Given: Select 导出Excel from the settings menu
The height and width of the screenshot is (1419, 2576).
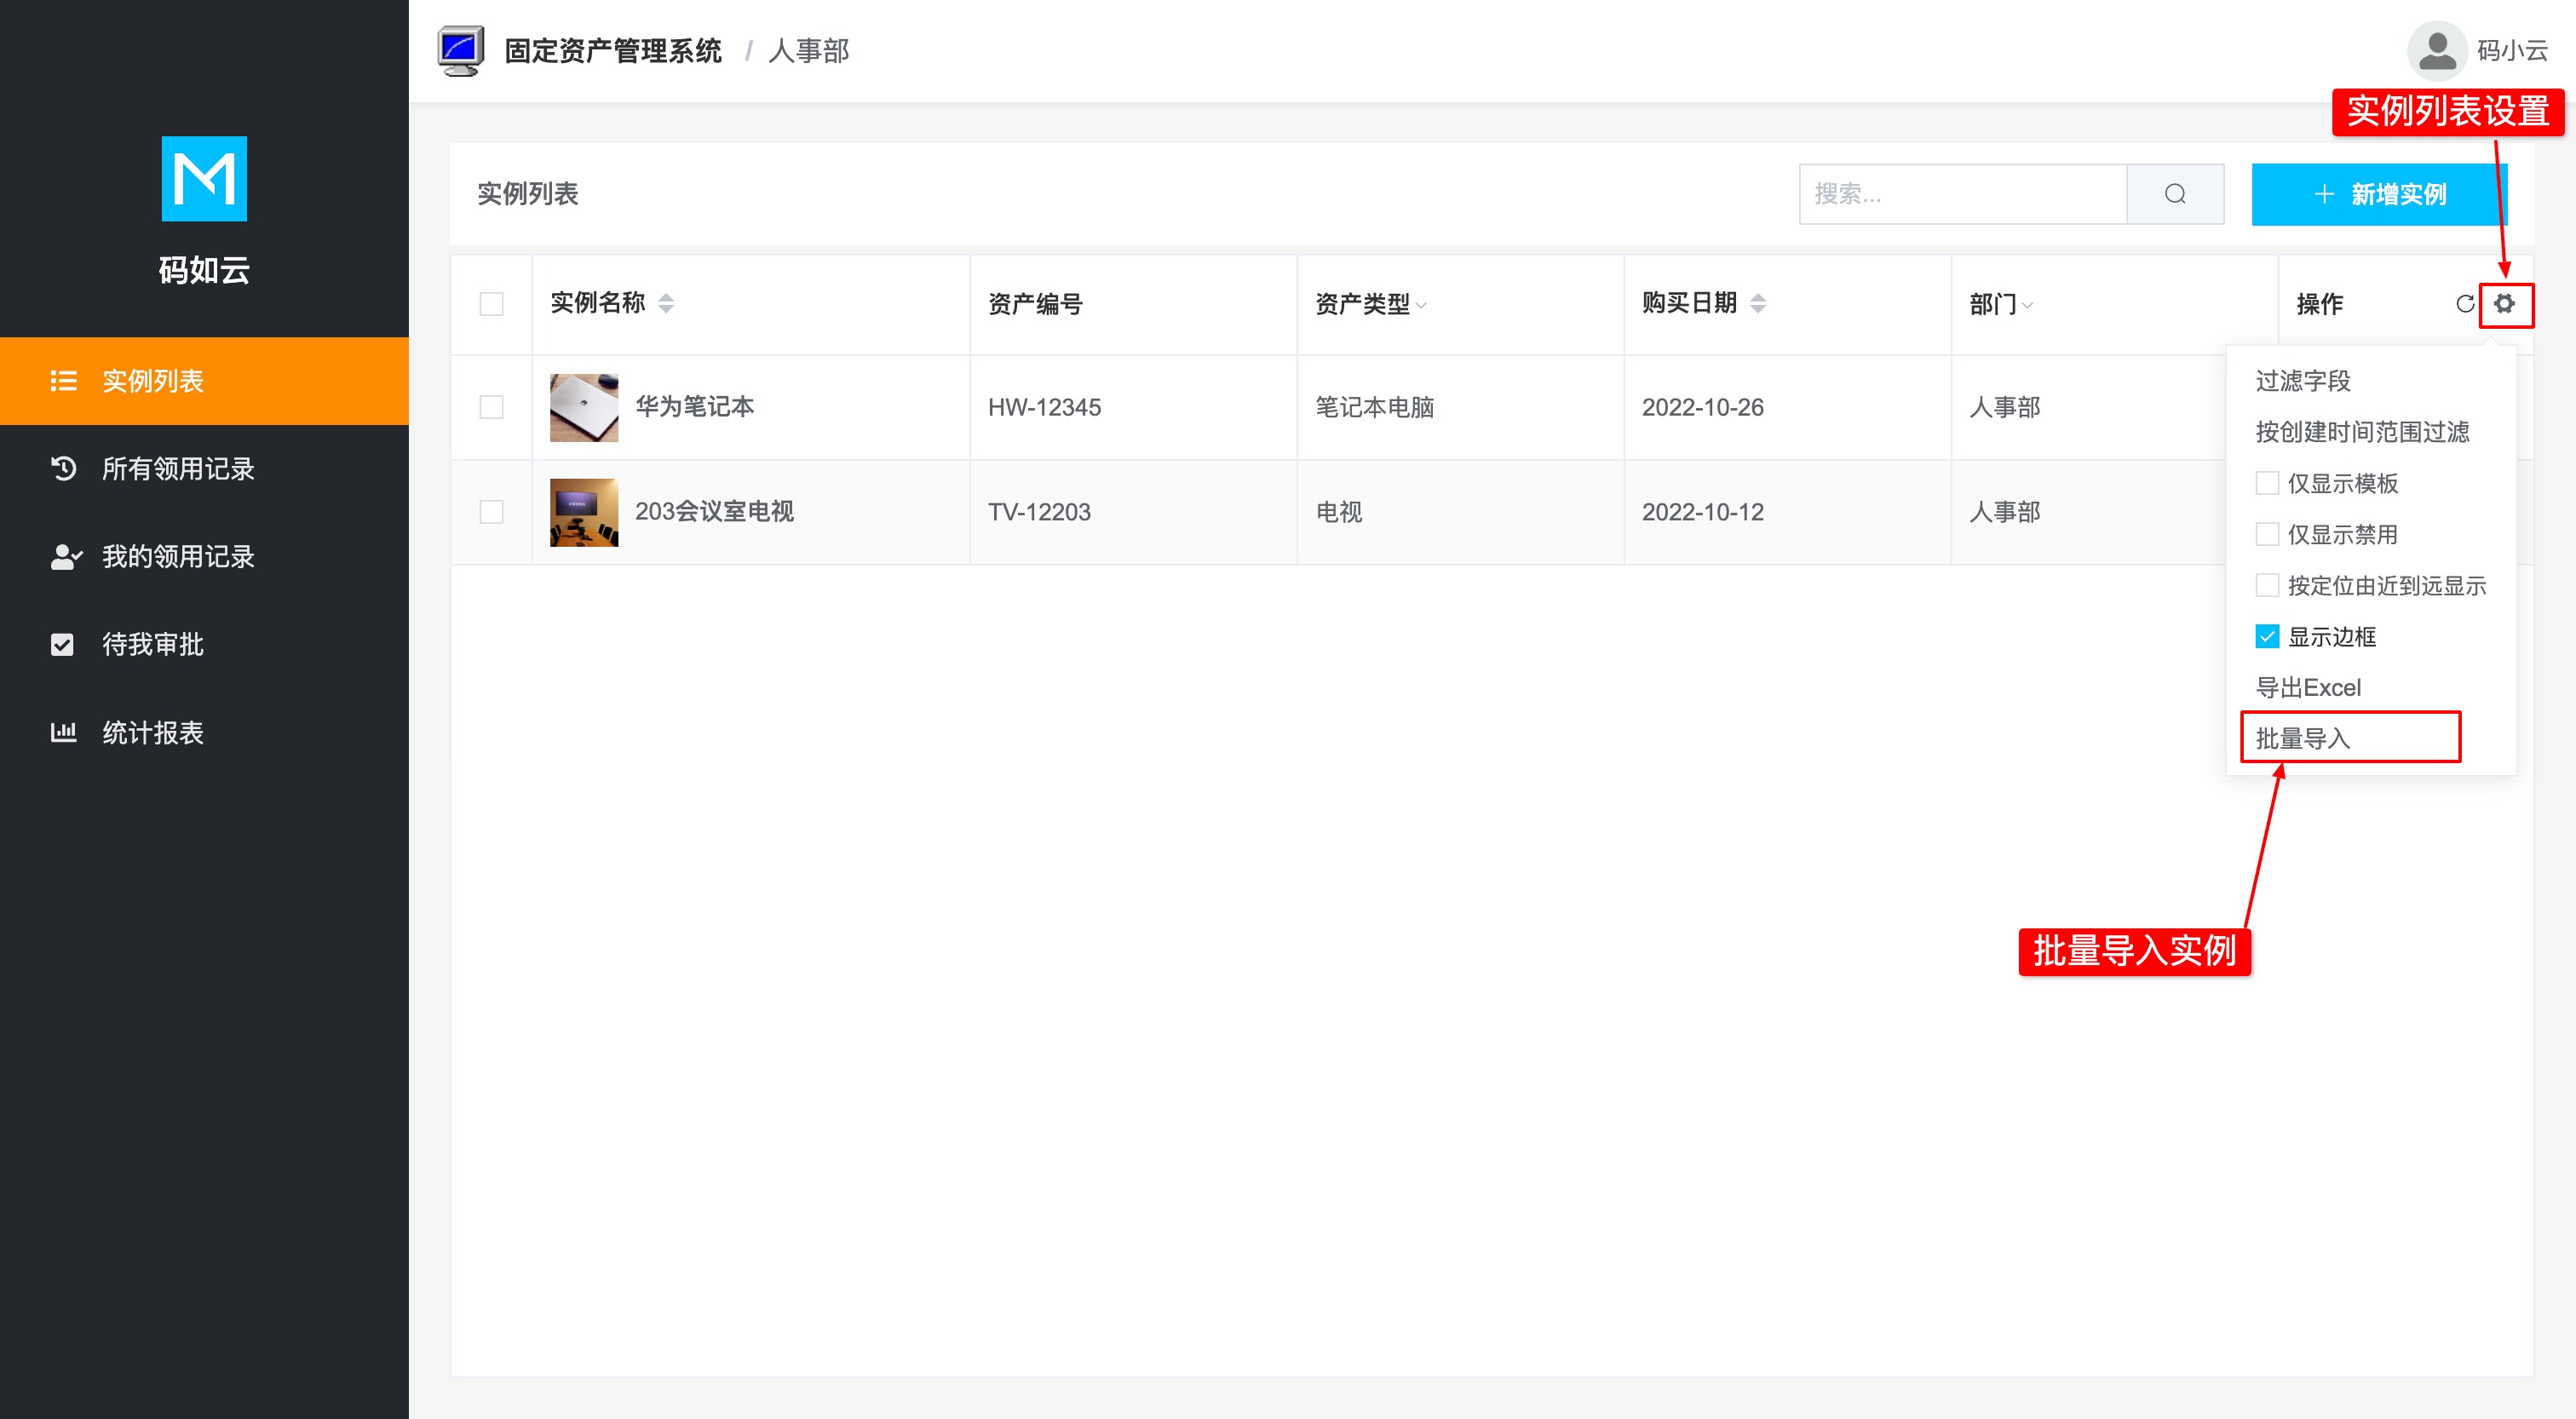Looking at the screenshot, I should coord(2308,687).
